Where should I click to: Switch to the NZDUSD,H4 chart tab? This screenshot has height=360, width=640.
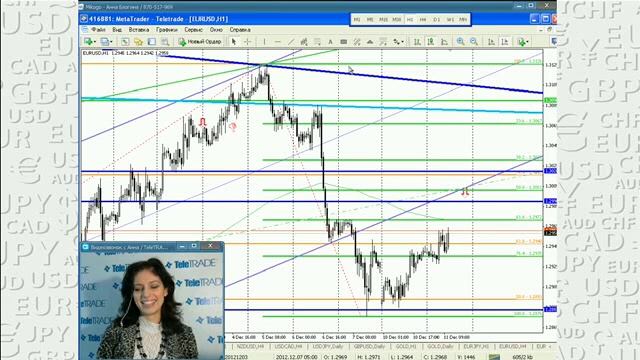pyautogui.click(x=250, y=347)
